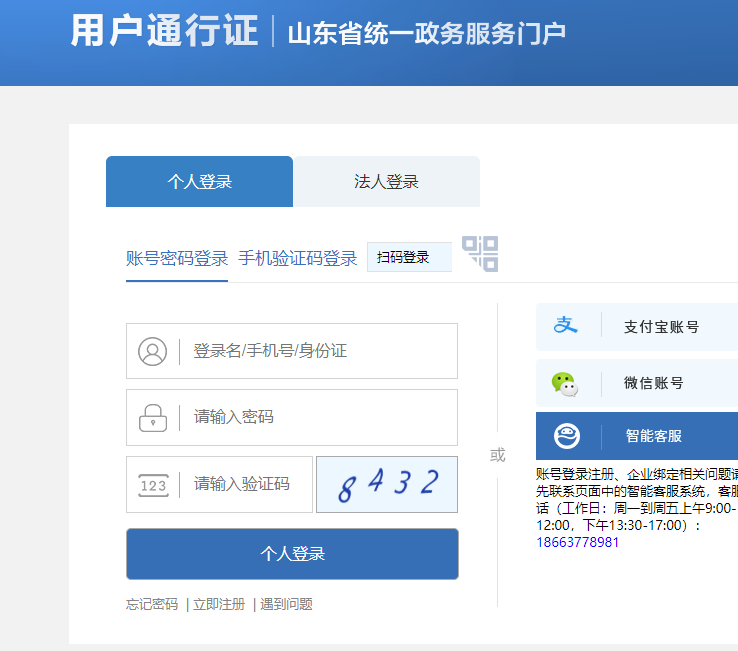Refresh the captcha image 8432
This screenshot has height=651, width=738.
[x=387, y=485]
